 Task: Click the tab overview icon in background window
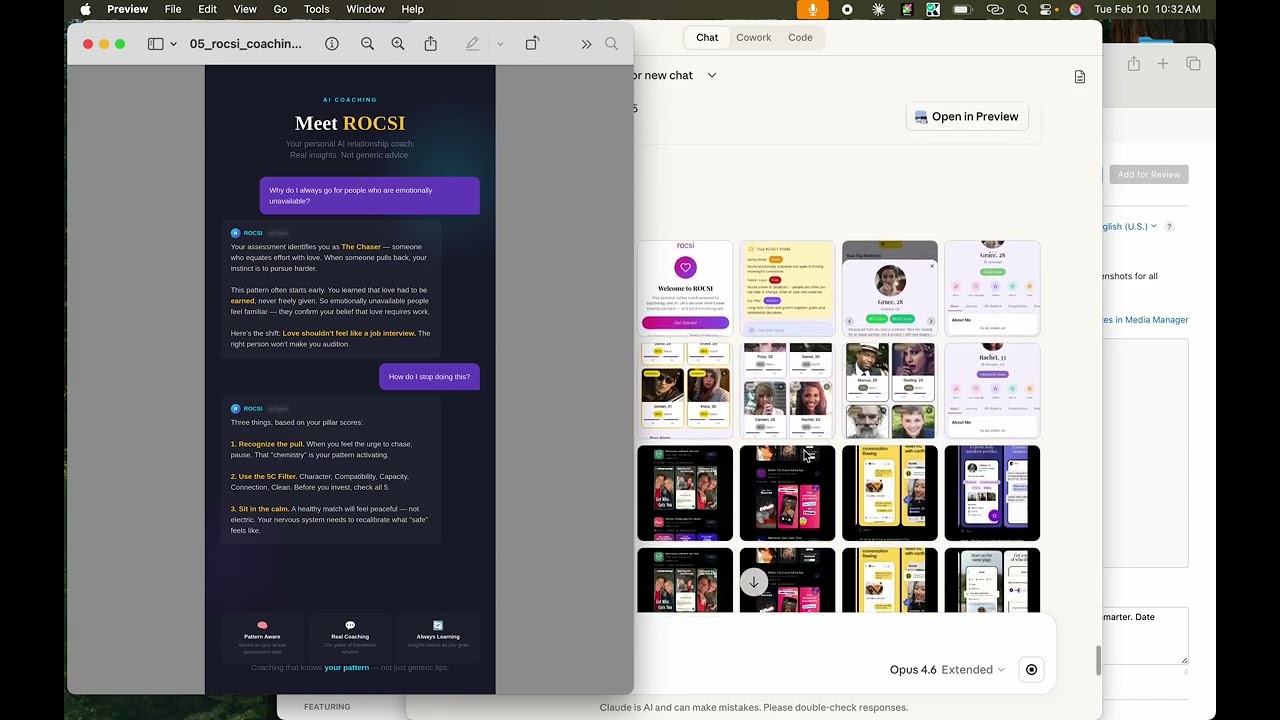pyautogui.click(x=1193, y=64)
